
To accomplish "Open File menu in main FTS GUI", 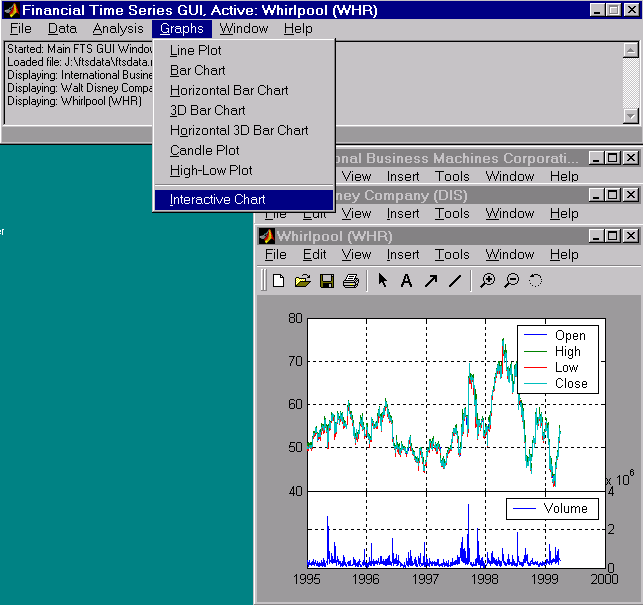I will coord(21,29).
